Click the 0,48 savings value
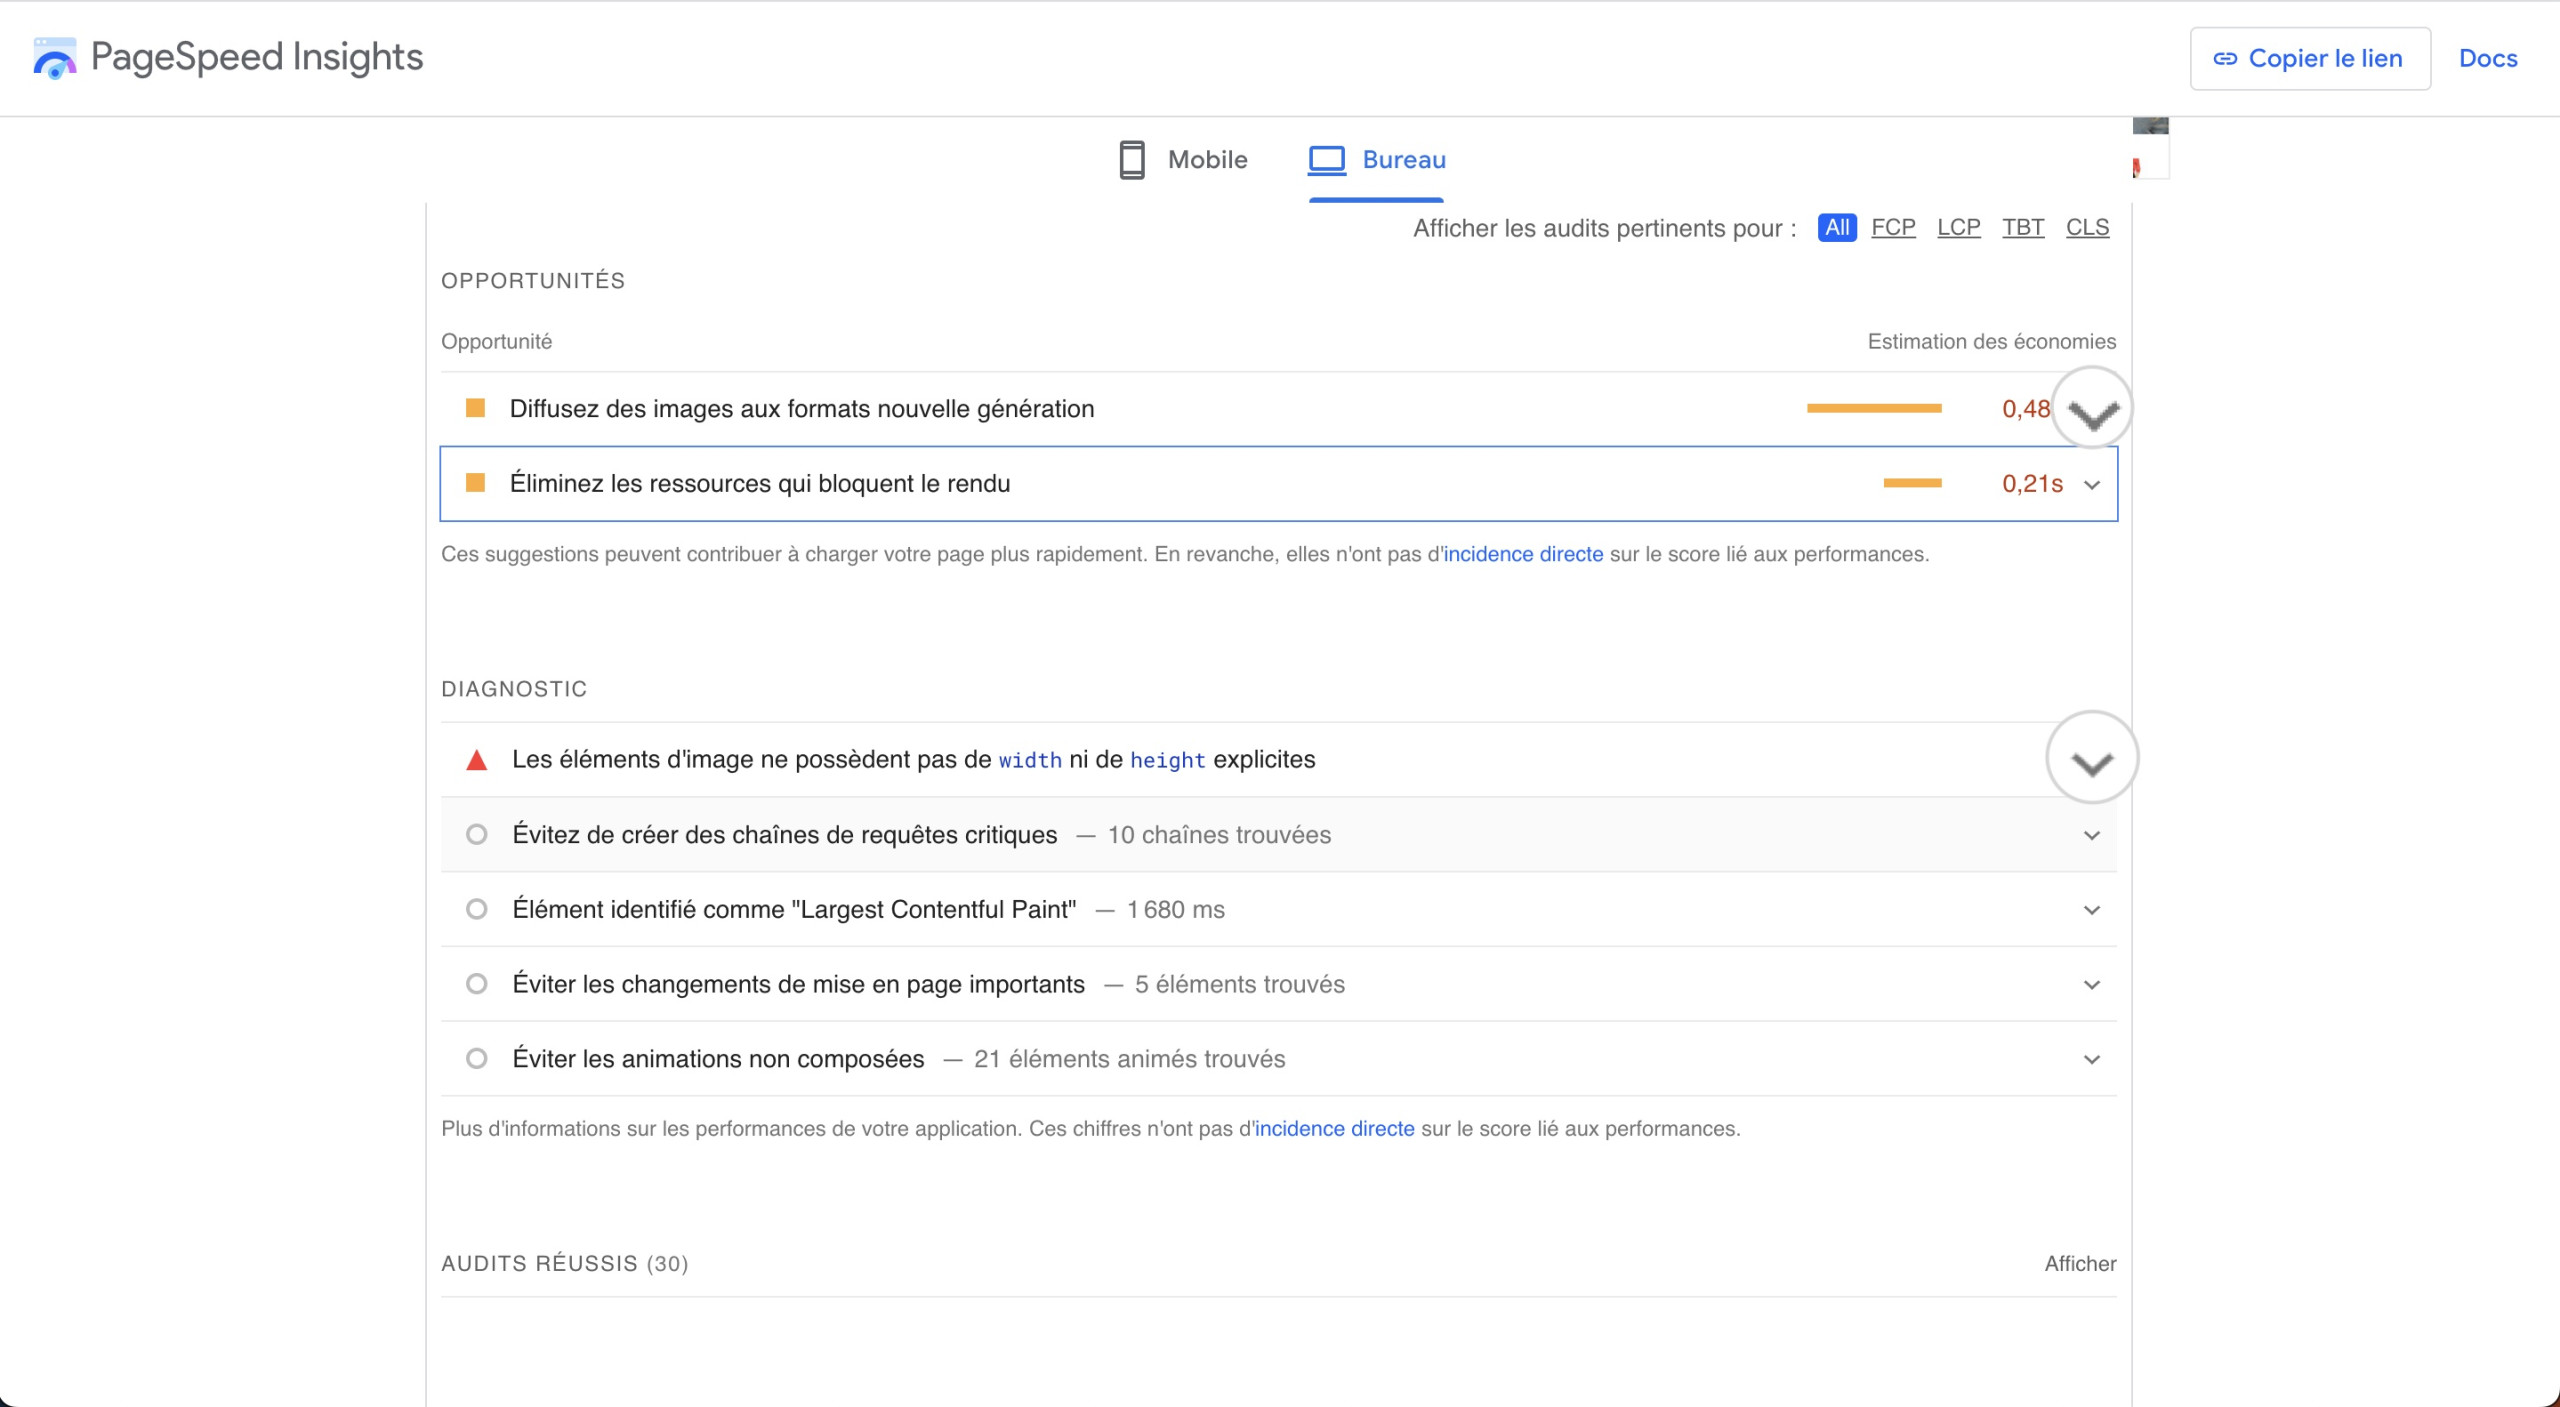This screenshot has width=2560, height=1407. tap(2026, 409)
